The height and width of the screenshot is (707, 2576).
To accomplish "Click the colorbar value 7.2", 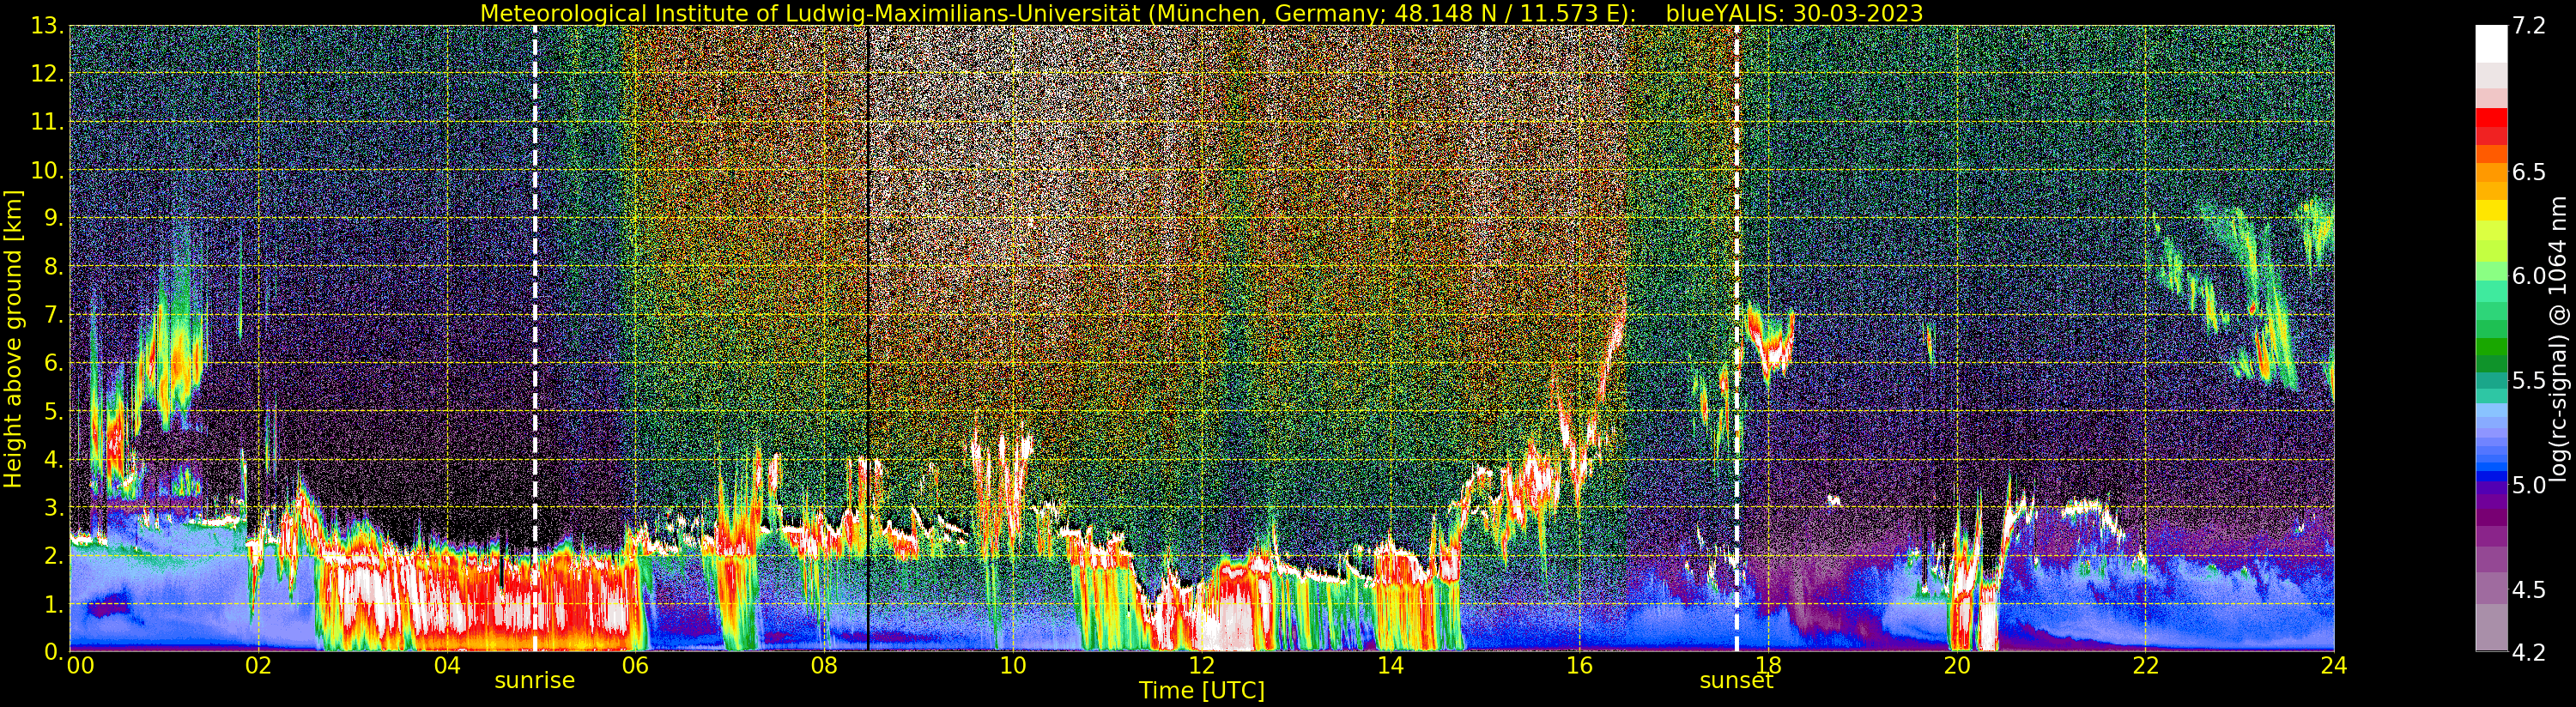I will 2529,26.
